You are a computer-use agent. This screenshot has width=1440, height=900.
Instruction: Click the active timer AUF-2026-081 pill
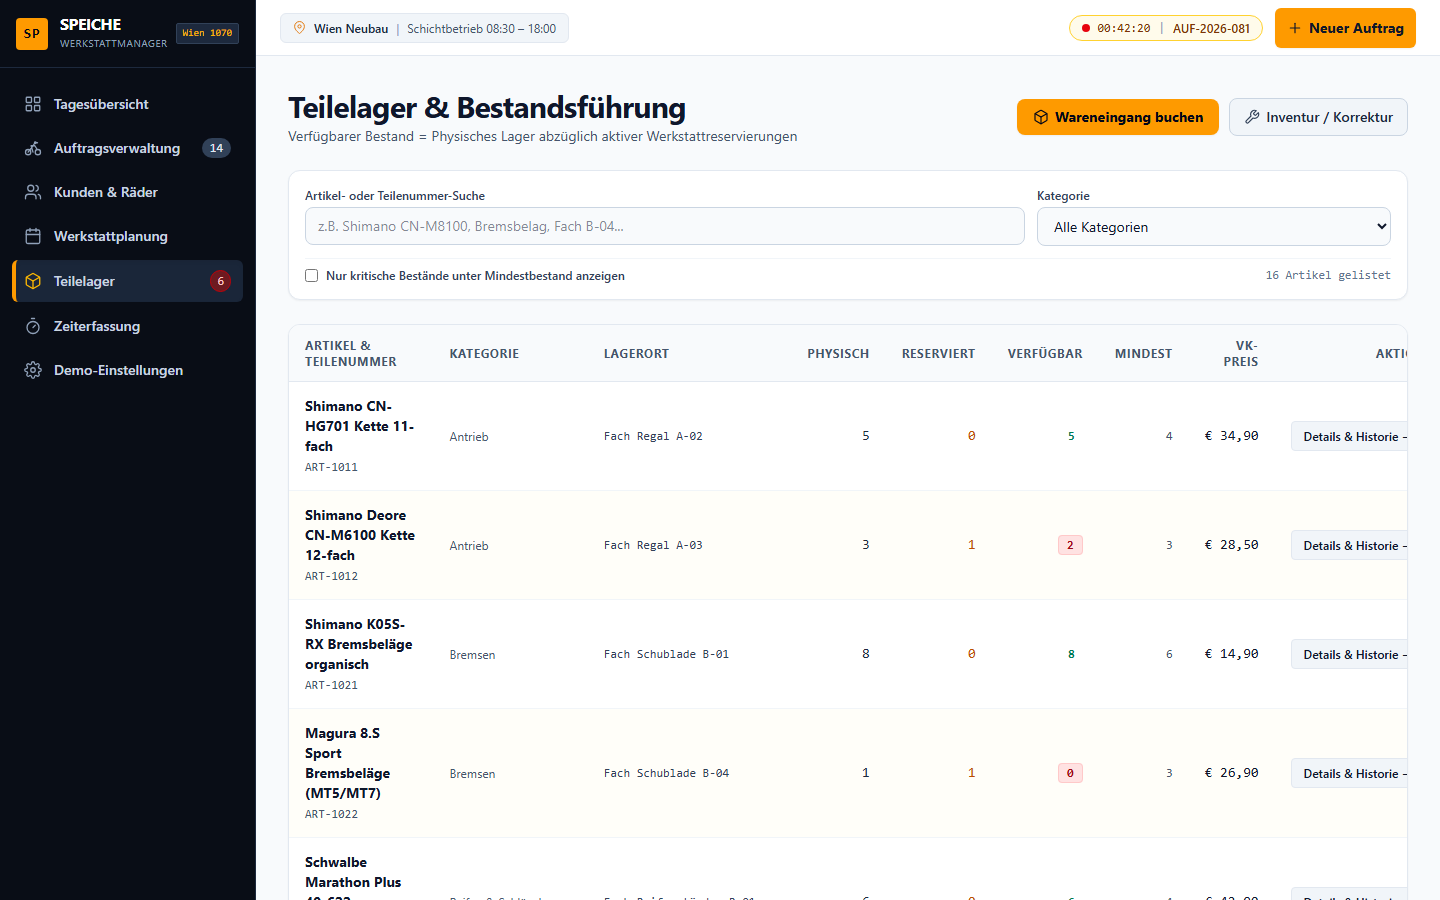[x=1166, y=28]
